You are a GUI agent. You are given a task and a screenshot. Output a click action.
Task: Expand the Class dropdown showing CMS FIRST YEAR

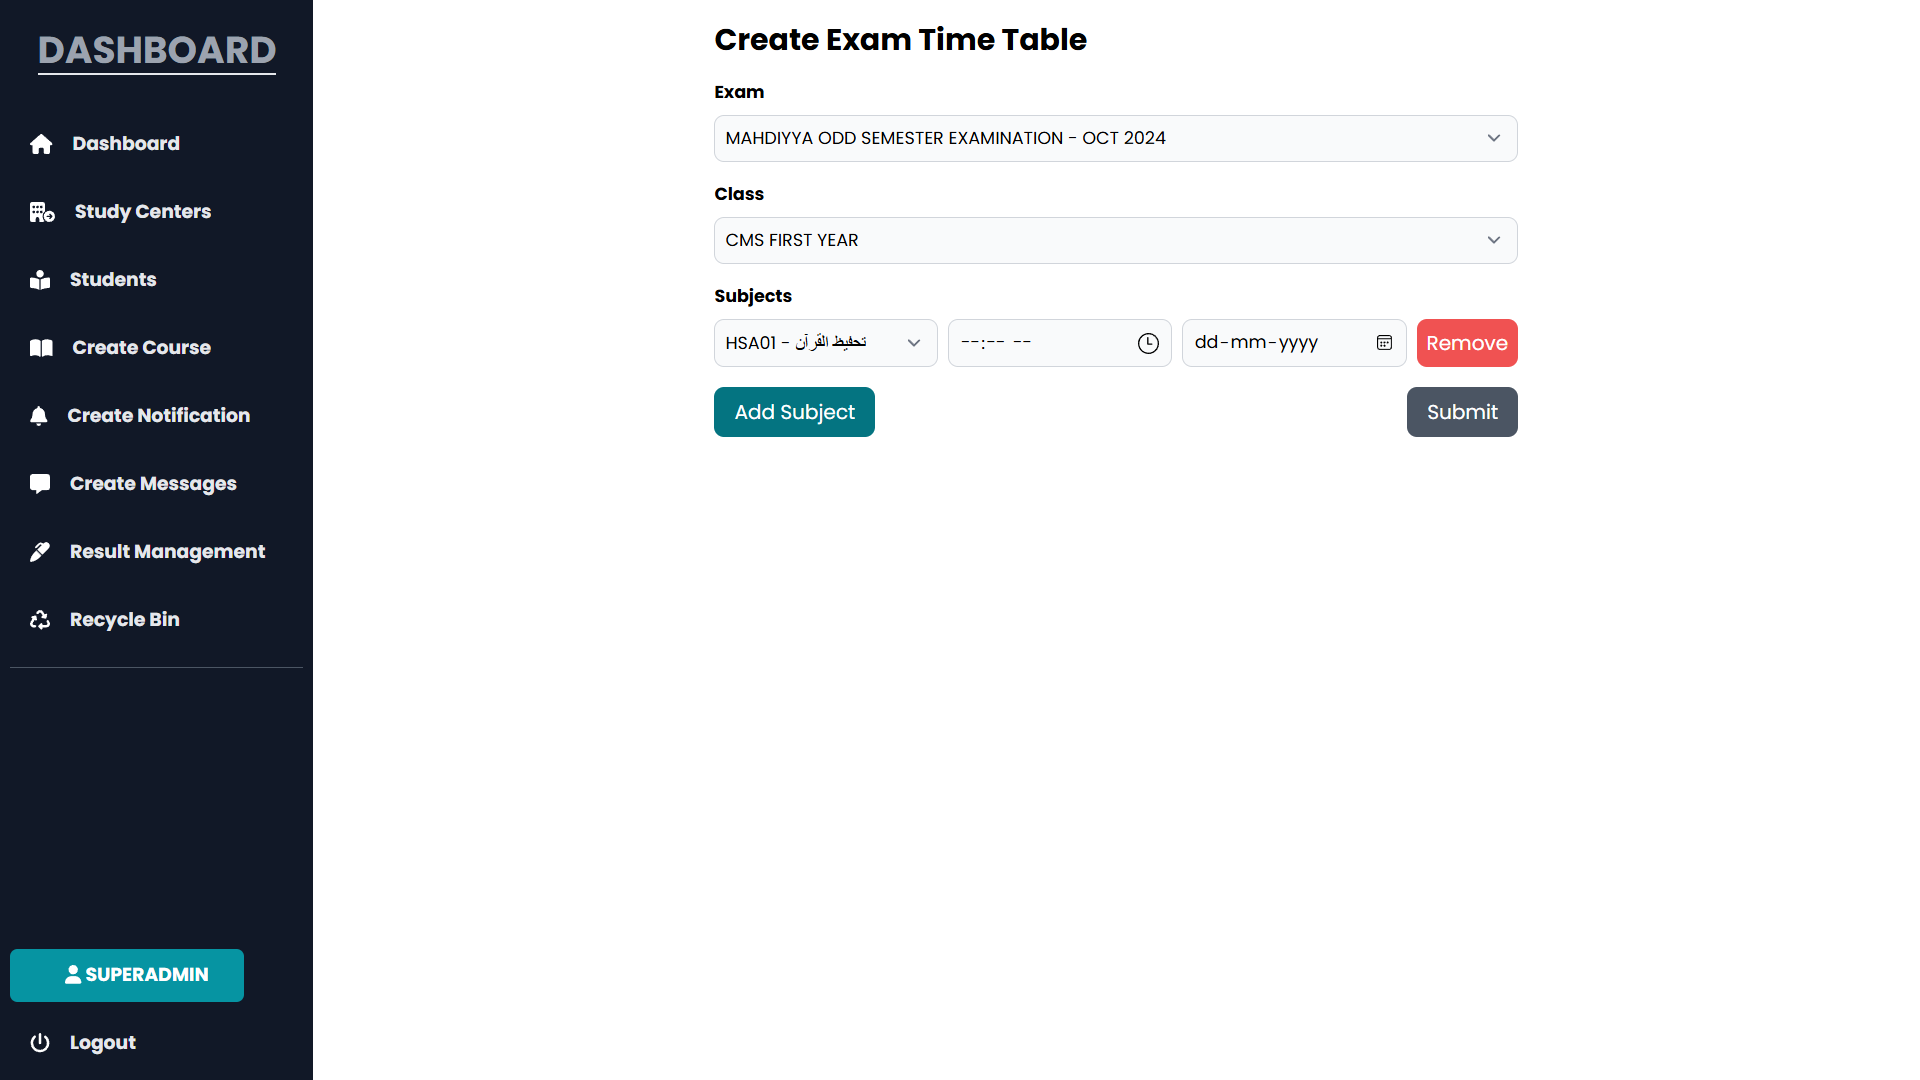(x=1115, y=240)
